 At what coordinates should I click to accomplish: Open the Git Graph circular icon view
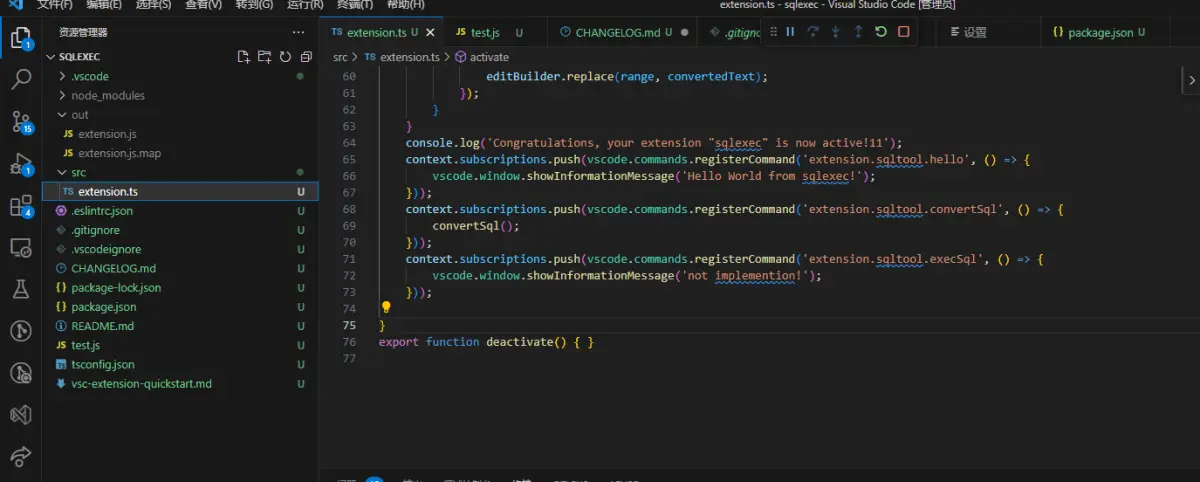[x=20, y=331]
